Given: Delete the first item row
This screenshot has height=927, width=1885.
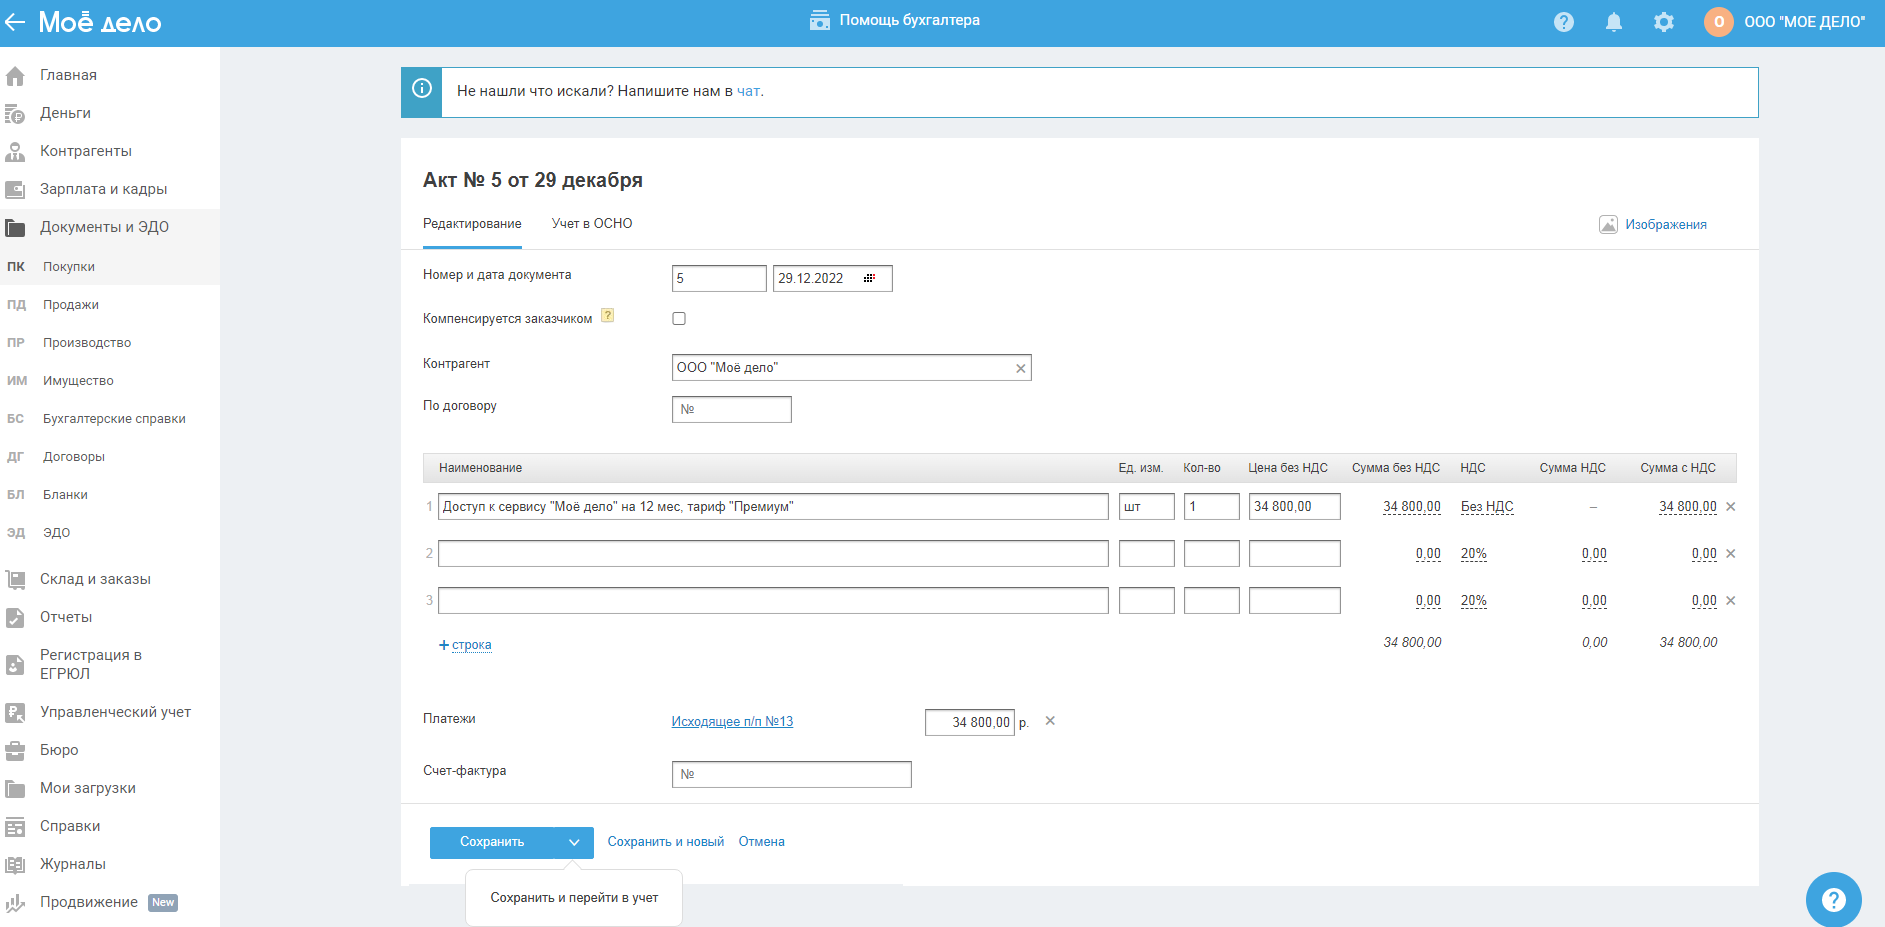Looking at the screenshot, I should click(1731, 507).
